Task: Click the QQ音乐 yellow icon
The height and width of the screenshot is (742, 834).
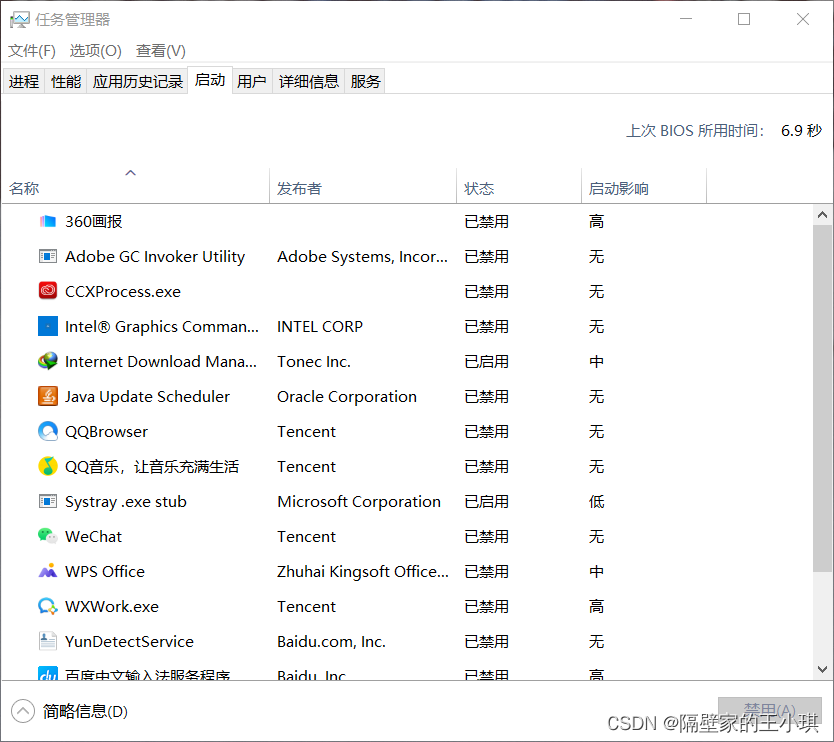Action: coord(48,466)
